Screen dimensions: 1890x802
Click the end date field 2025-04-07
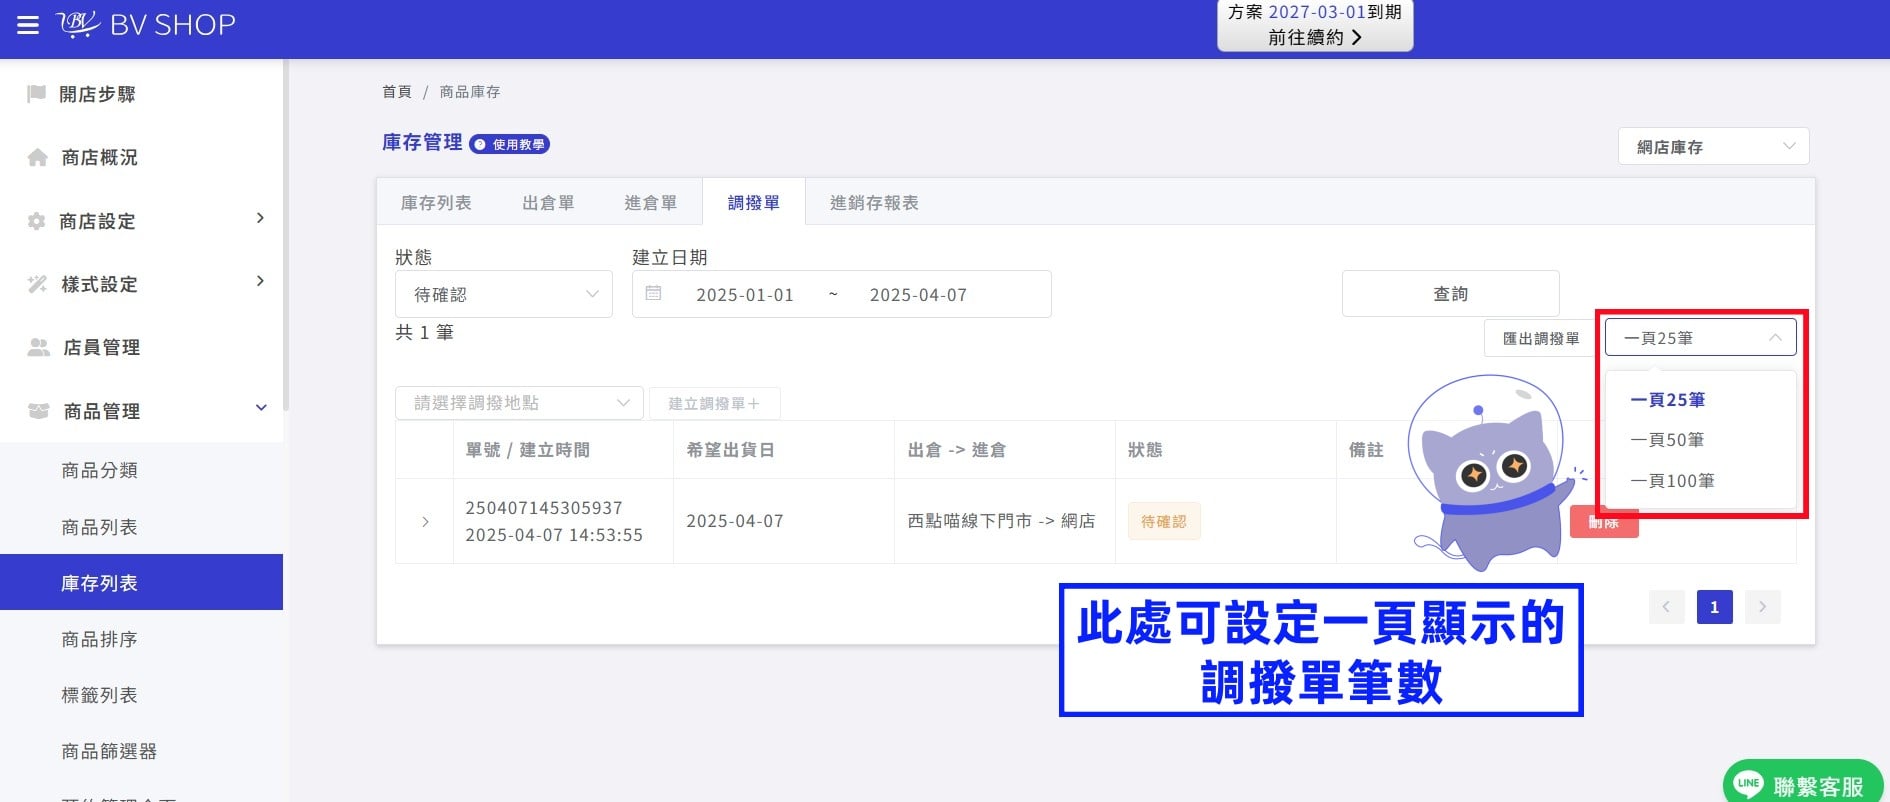[x=918, y=295]
